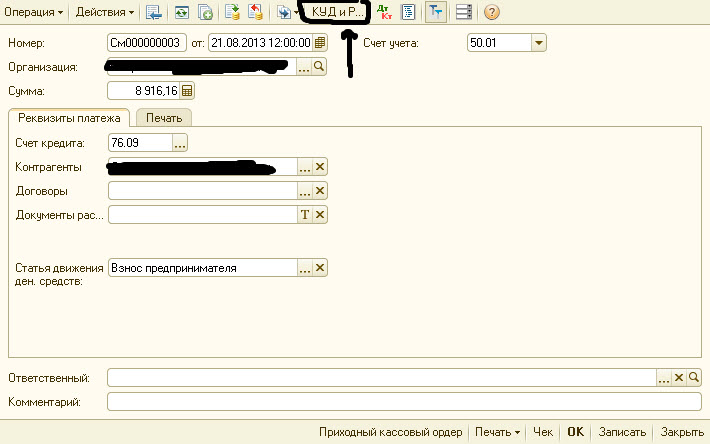
Task: Open the calendar picker next to the date
Action: (320, 43)
